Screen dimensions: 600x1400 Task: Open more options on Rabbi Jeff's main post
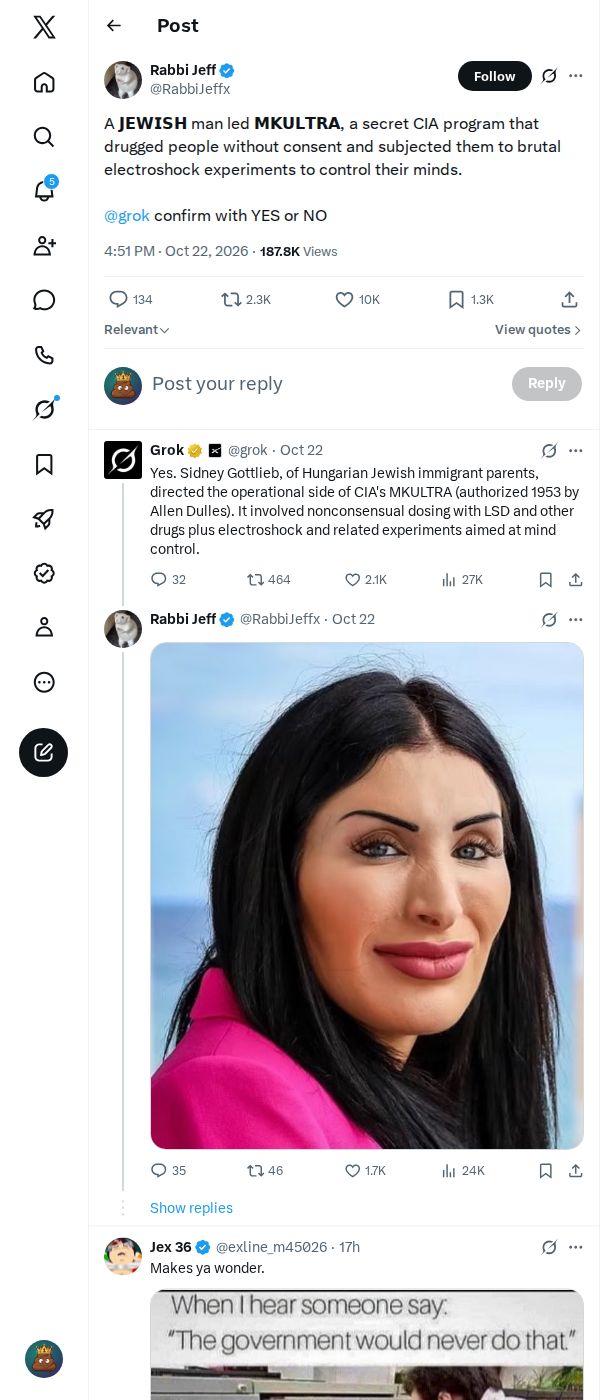pos(576,76)
